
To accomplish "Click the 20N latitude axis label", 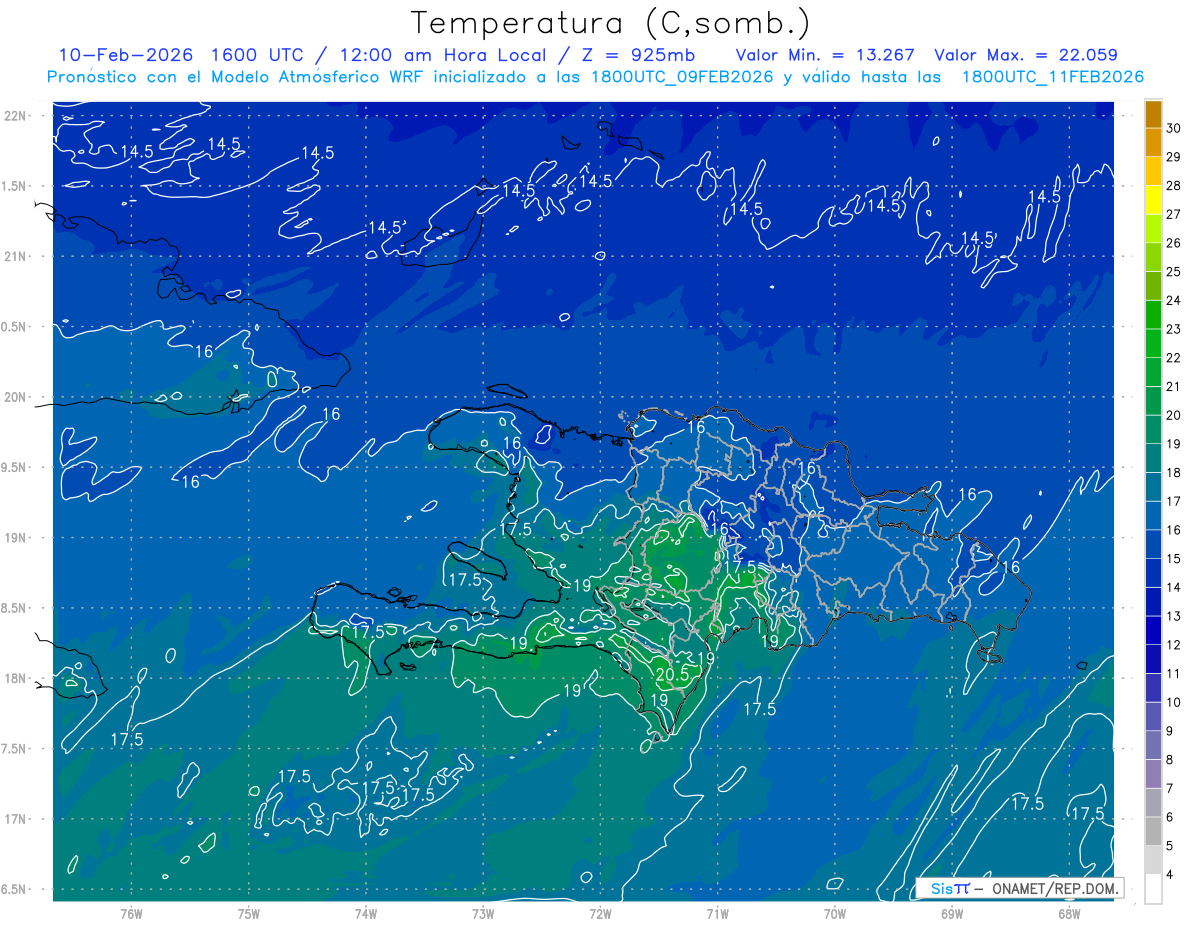I will click(16, 398).
